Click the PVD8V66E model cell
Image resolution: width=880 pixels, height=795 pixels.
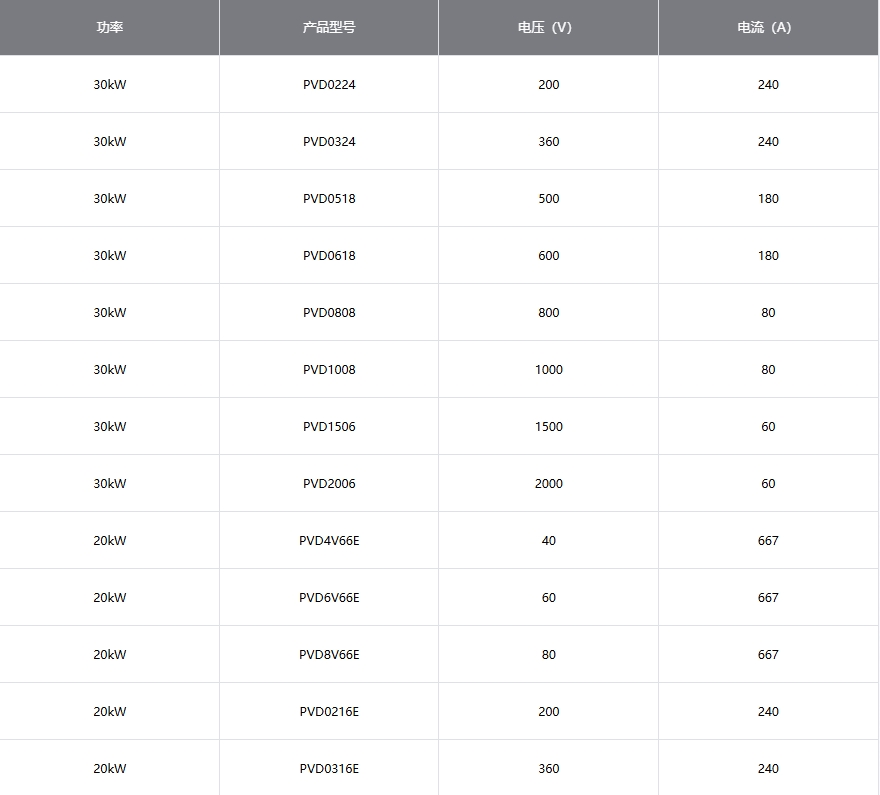point(329,655)
